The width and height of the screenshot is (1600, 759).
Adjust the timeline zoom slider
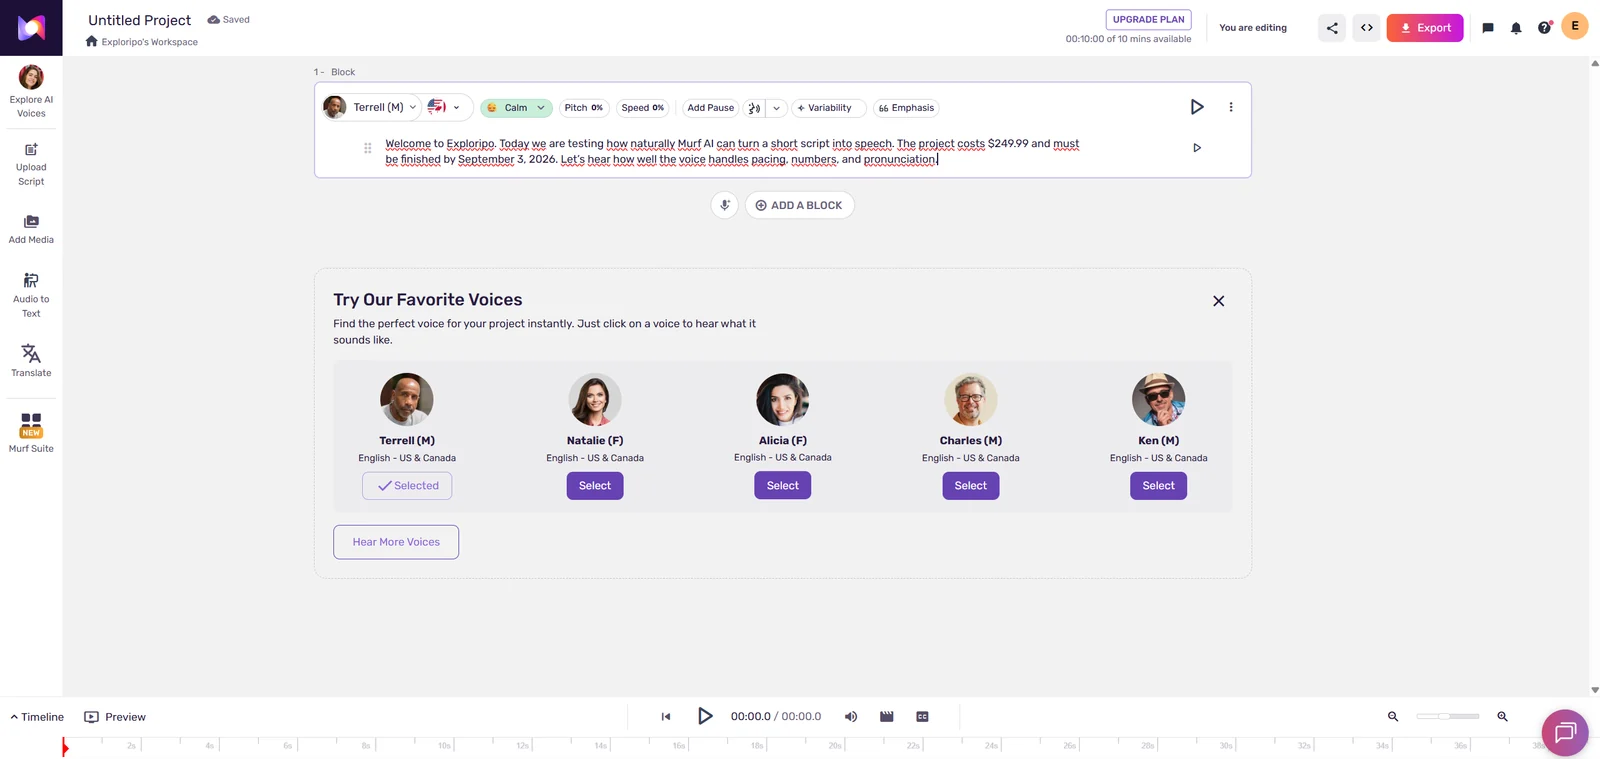1447,716
